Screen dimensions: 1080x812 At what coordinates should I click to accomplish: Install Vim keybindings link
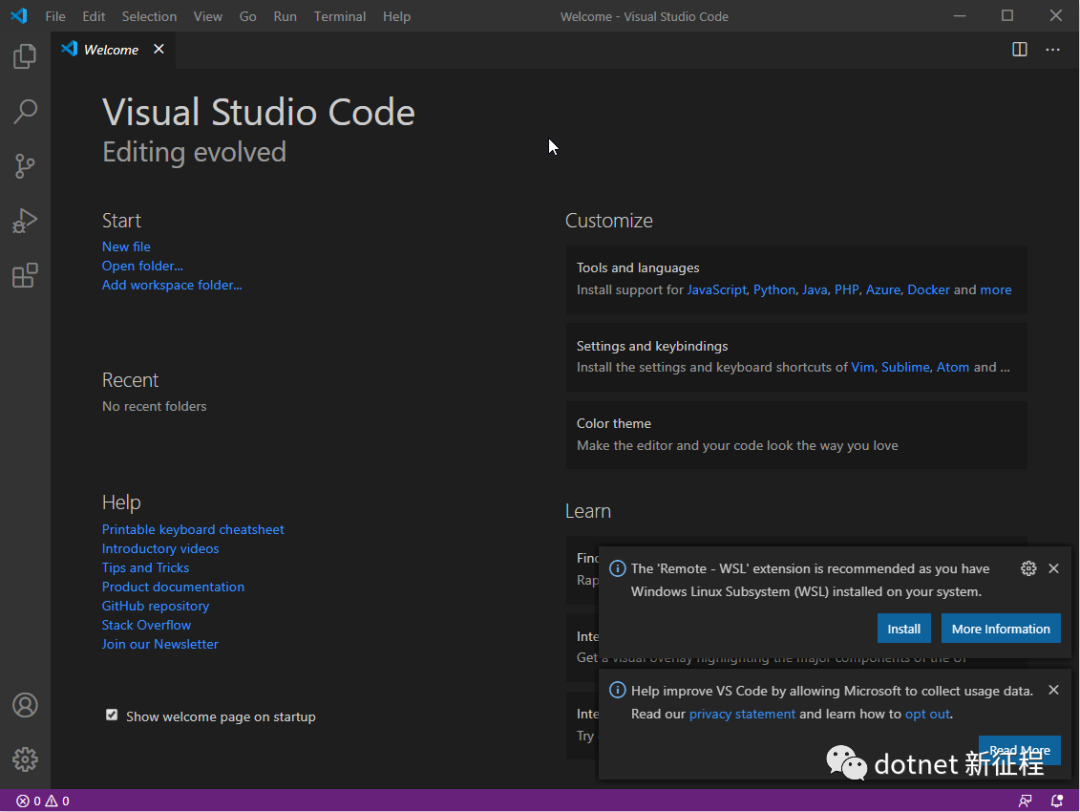(862, 368)
